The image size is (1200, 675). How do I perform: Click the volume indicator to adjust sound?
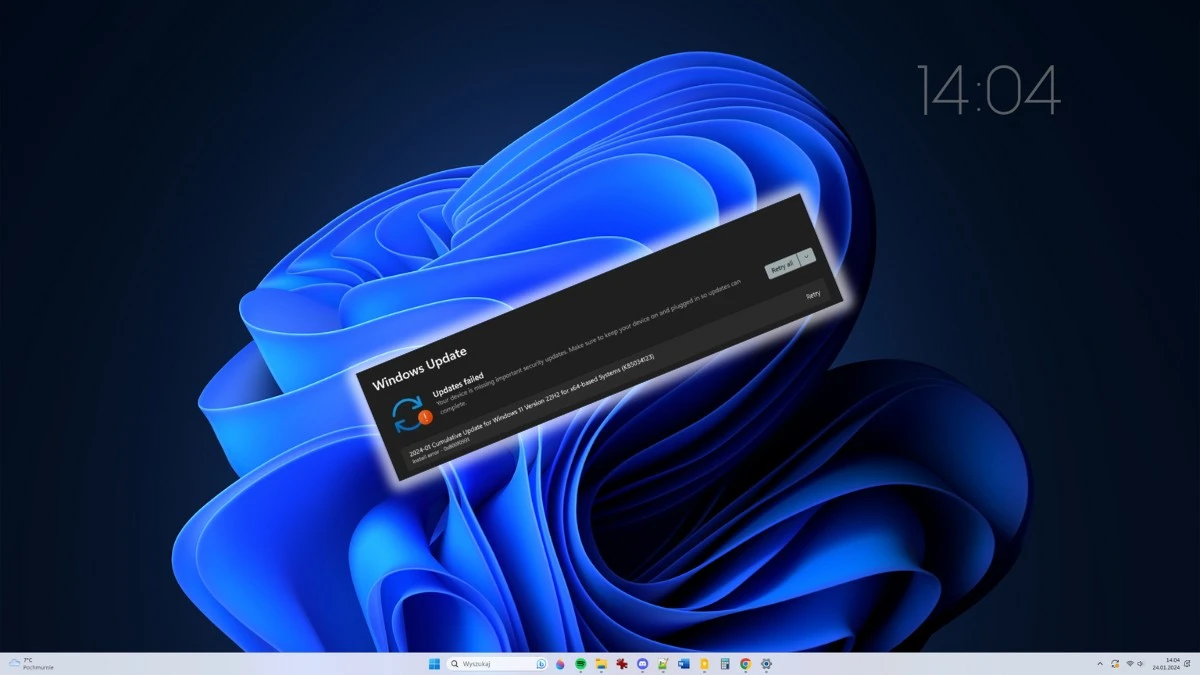(x=1141, y=663)
